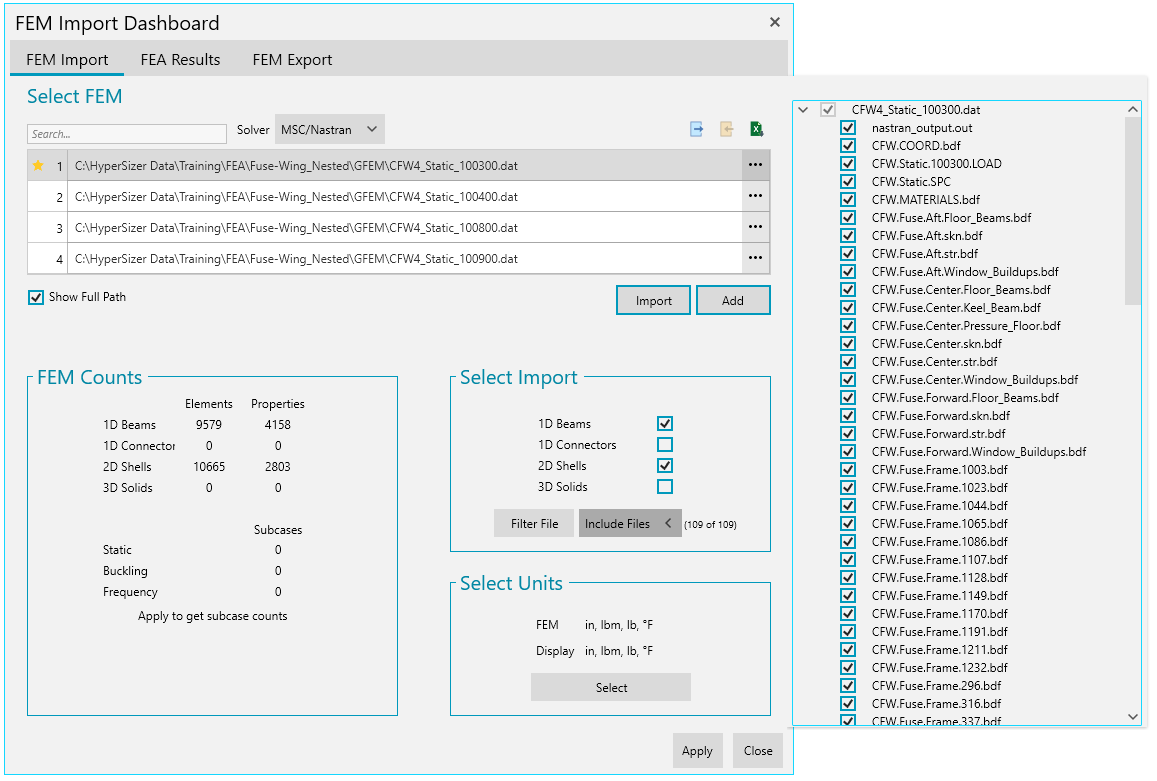This screenshot has width=1157, height=781.
Task: Click the 2D Shells elements value 10665
Action: 209,467
